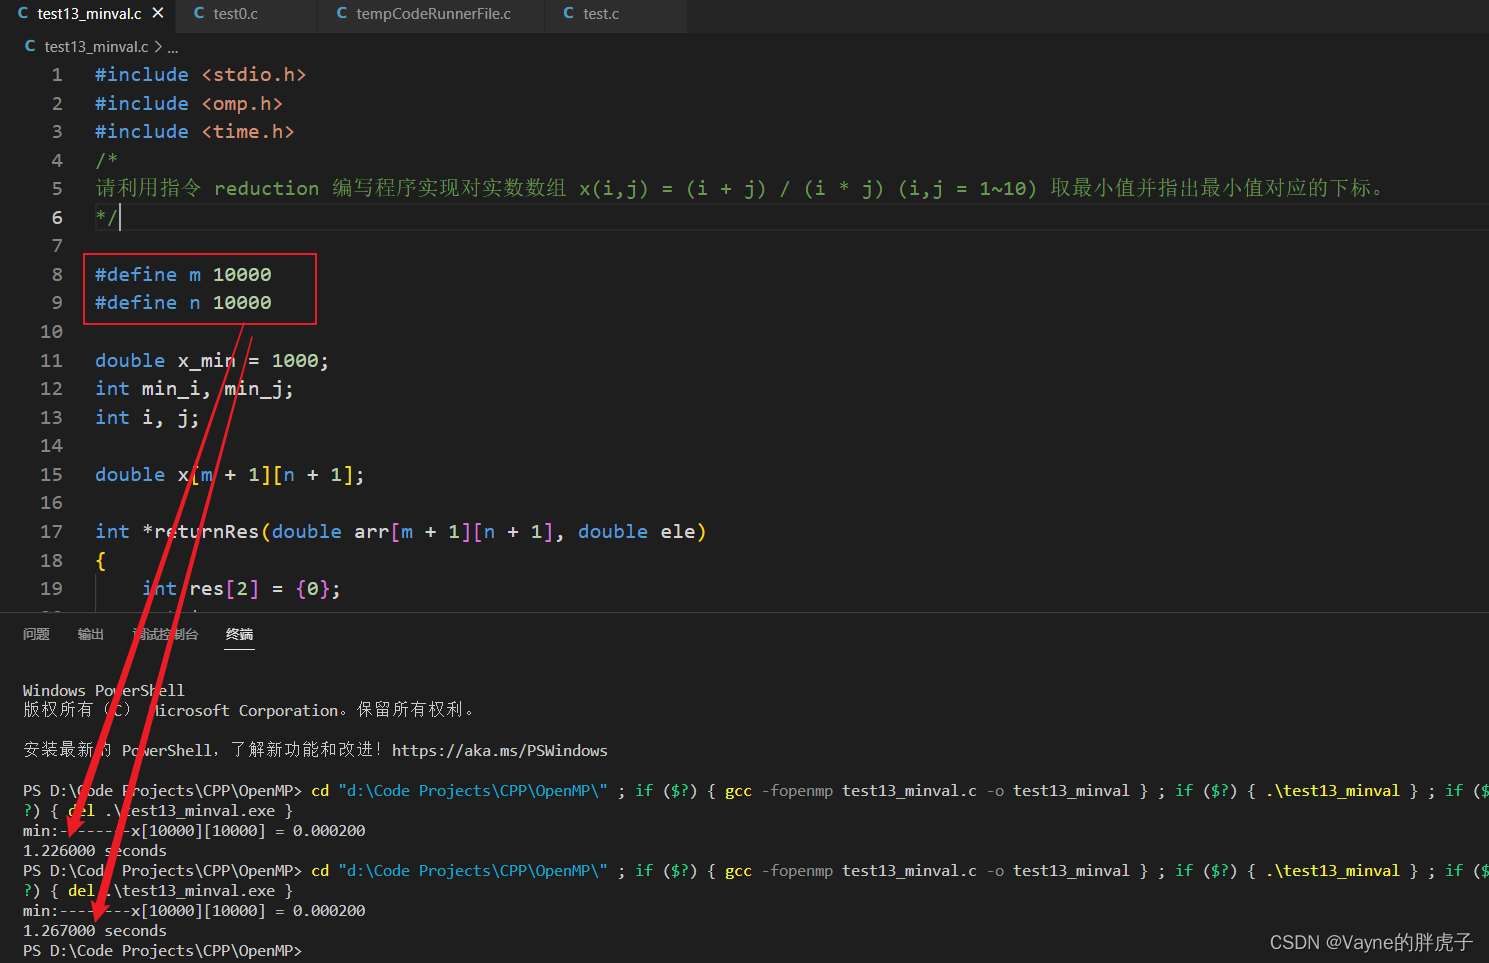This screenshot has width=1489, height=963.
Task: Click test13_minval.c in the breadcrumb path
Action: [96, 47]
